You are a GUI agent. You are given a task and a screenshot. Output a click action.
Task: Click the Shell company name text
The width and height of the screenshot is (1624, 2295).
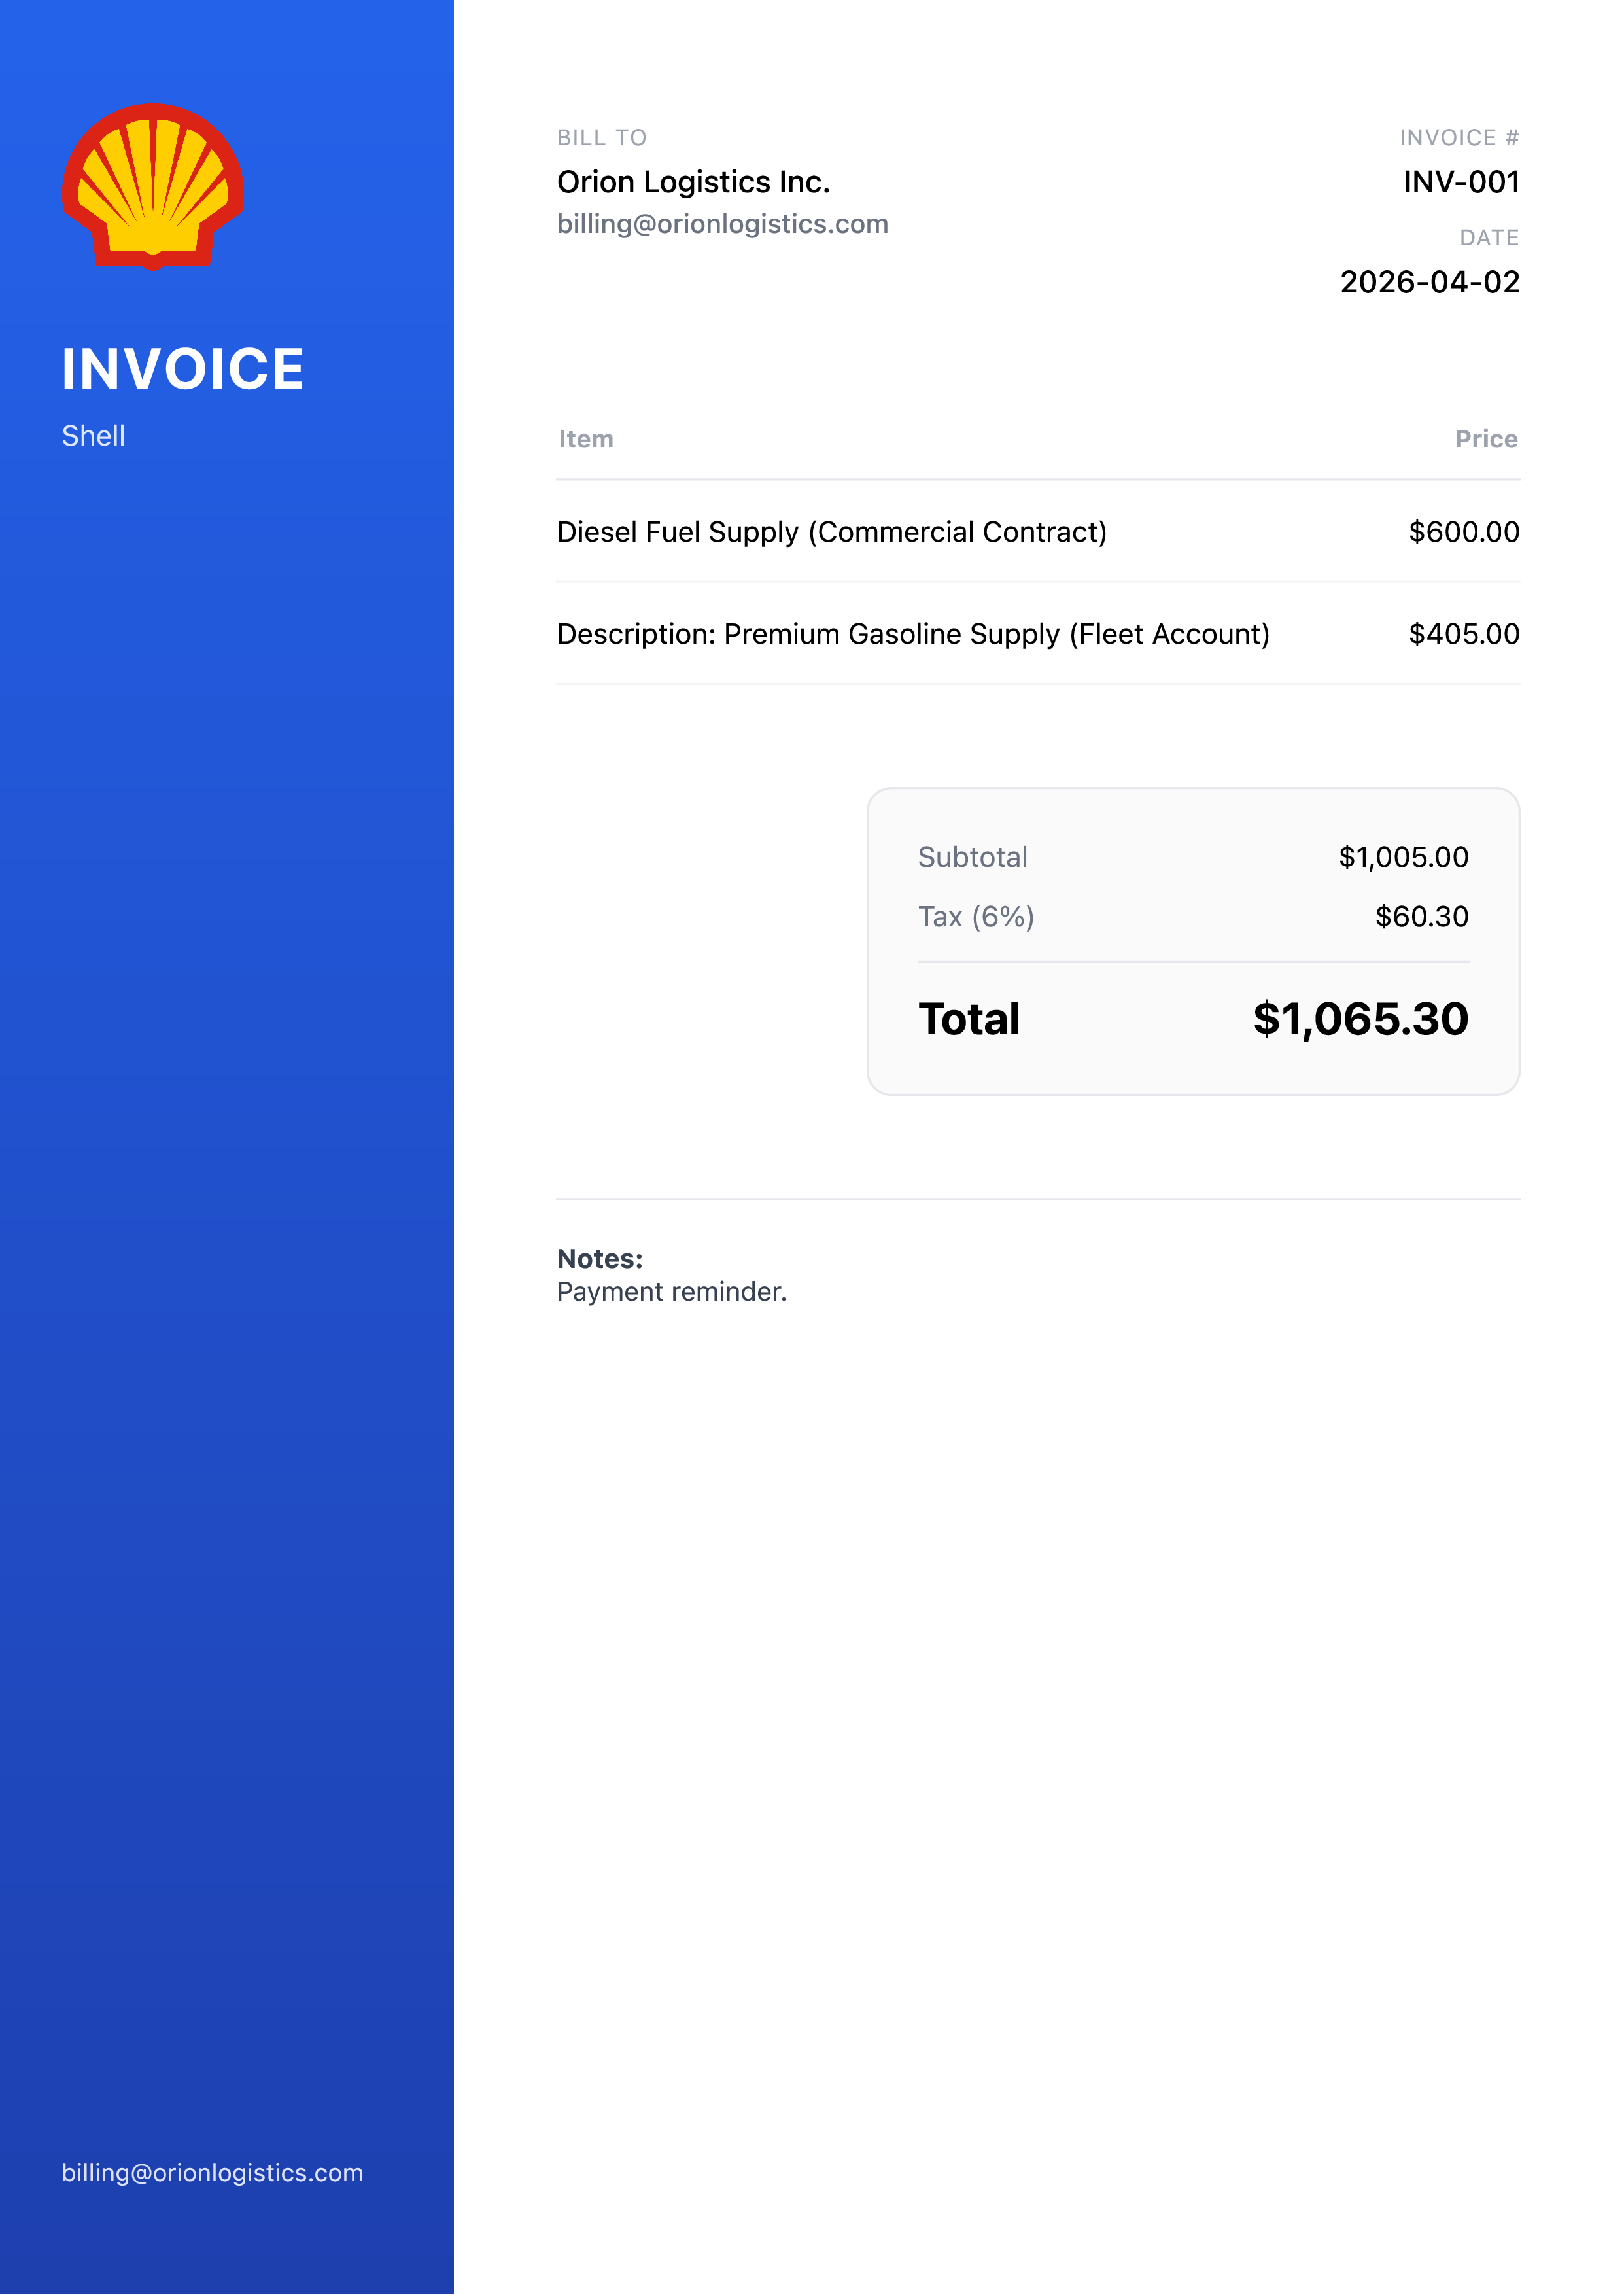(93, 436)
